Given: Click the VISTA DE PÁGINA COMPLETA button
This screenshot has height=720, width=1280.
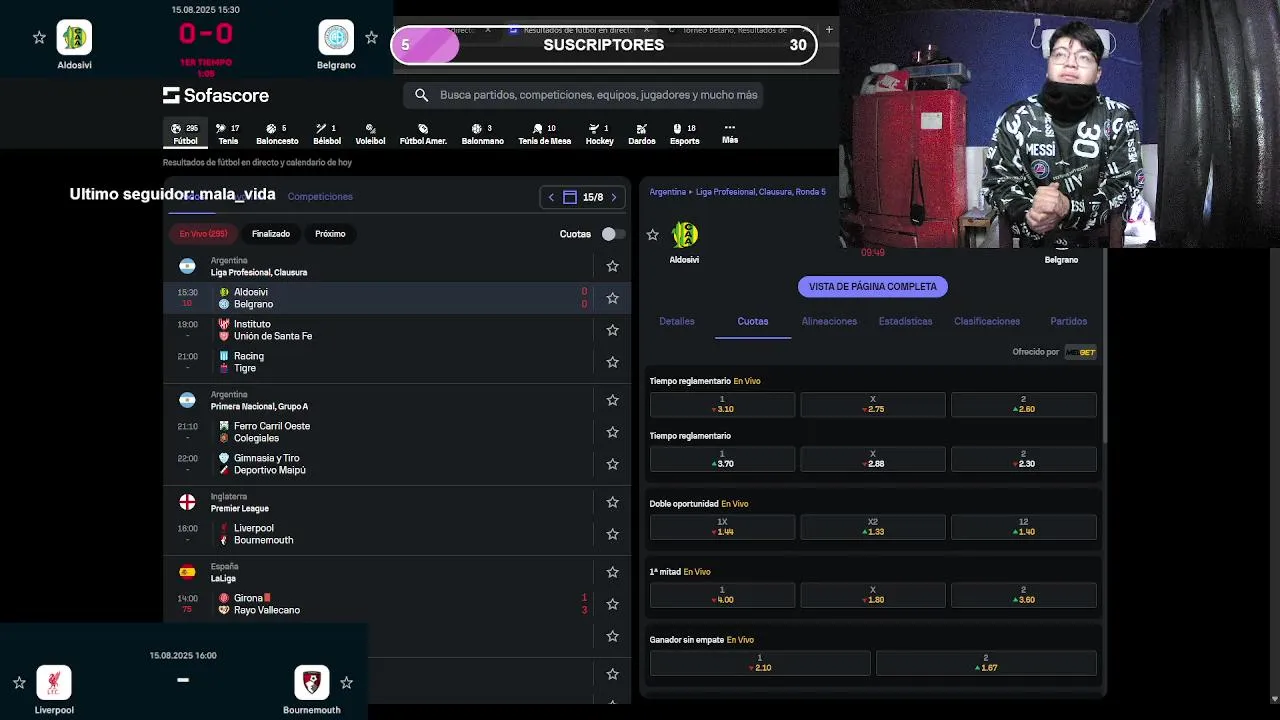Looking at the screenshot, I should [873, 287].
